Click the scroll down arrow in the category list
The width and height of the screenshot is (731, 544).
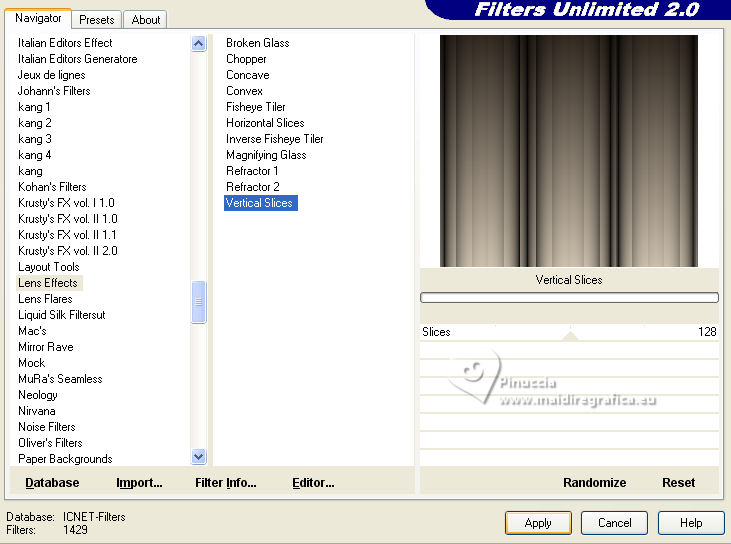tap(199, 456)
